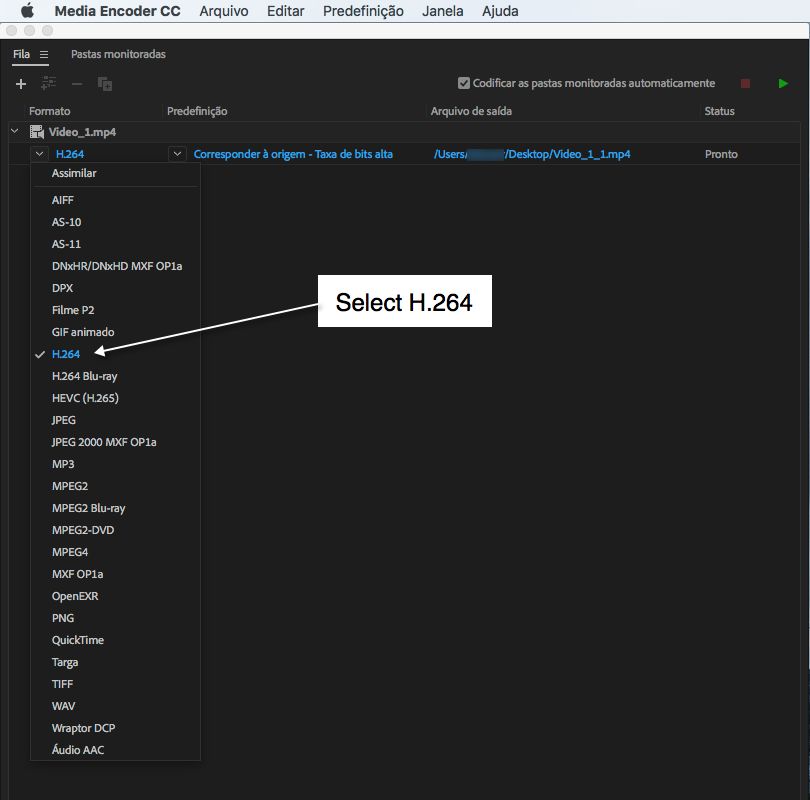810x800 pixels.
Task: Click the Duplicate queue item icon
Action: [105, 84]
